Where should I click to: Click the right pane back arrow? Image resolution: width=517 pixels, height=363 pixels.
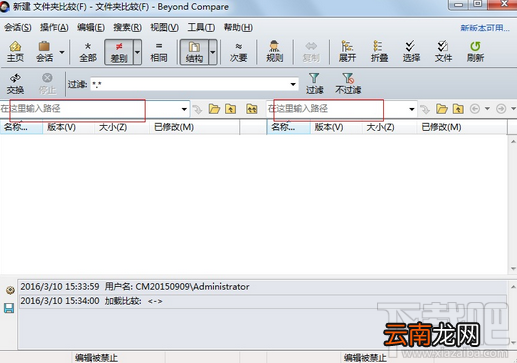(475, 109)
